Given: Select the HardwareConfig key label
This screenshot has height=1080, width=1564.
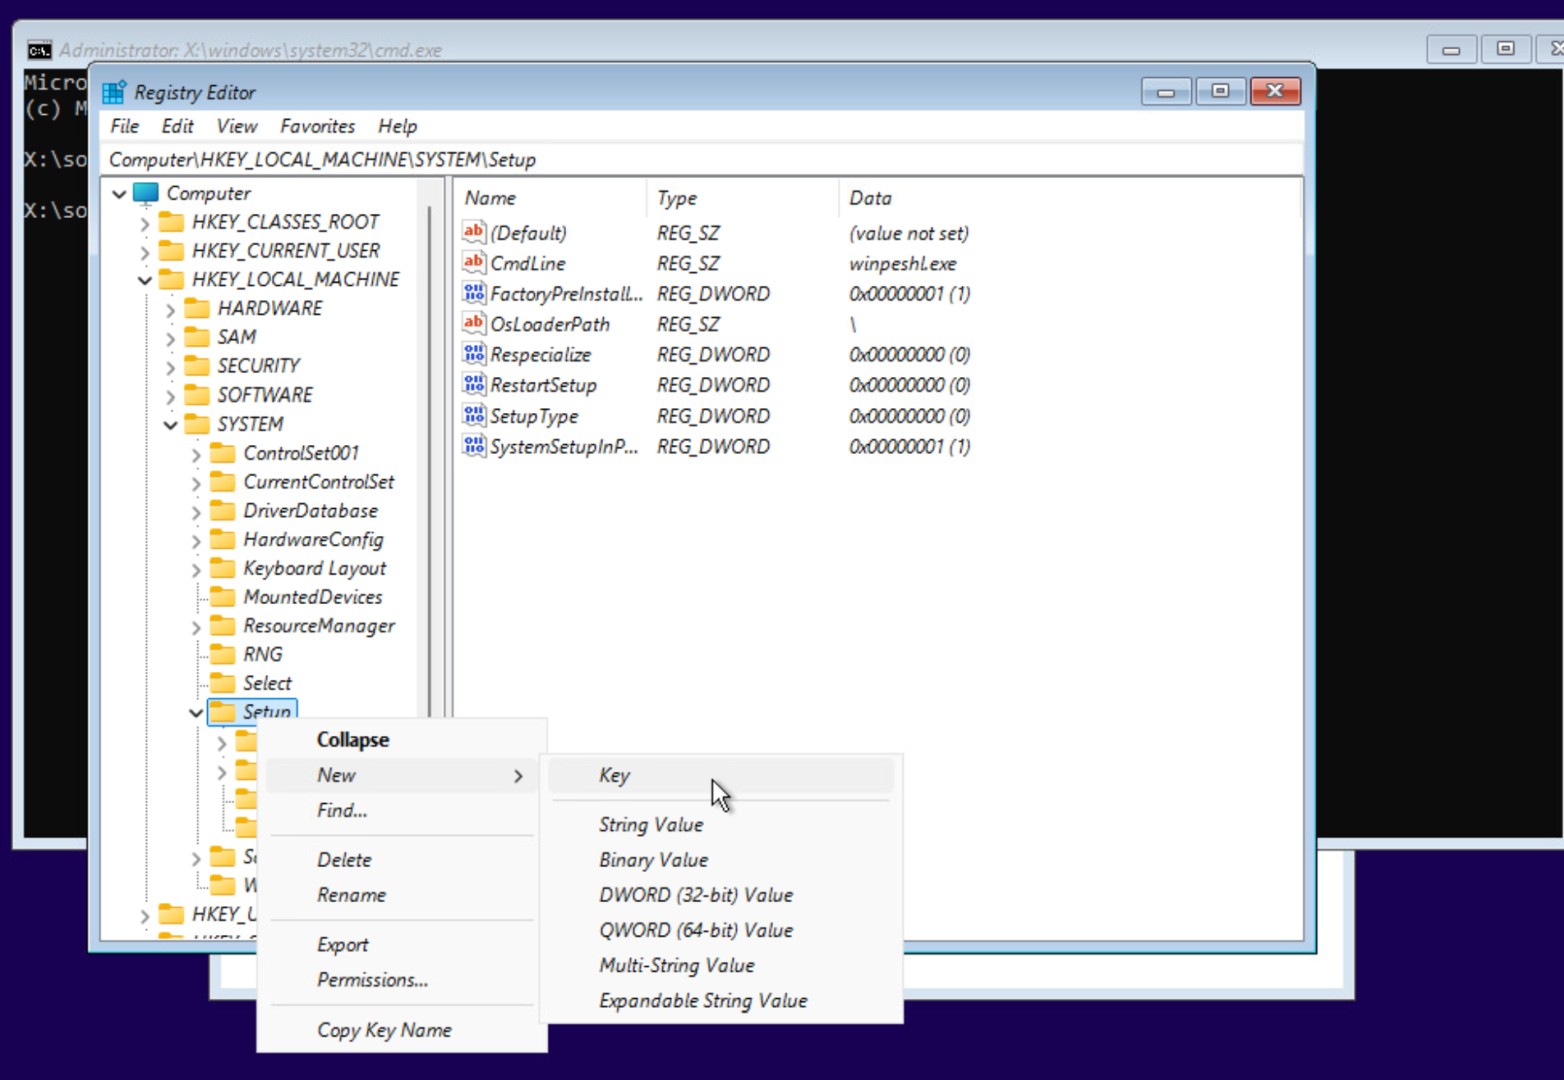Looking at the screenshot, I should (313, 539).
